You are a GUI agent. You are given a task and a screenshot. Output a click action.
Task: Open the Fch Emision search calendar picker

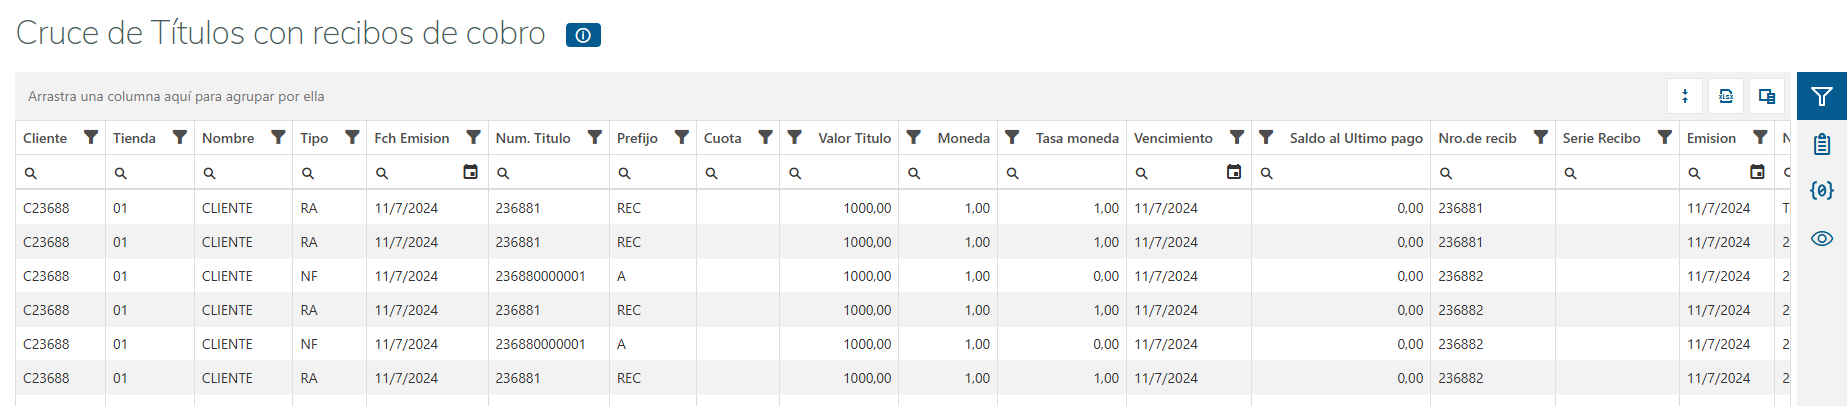click(470, 172)
